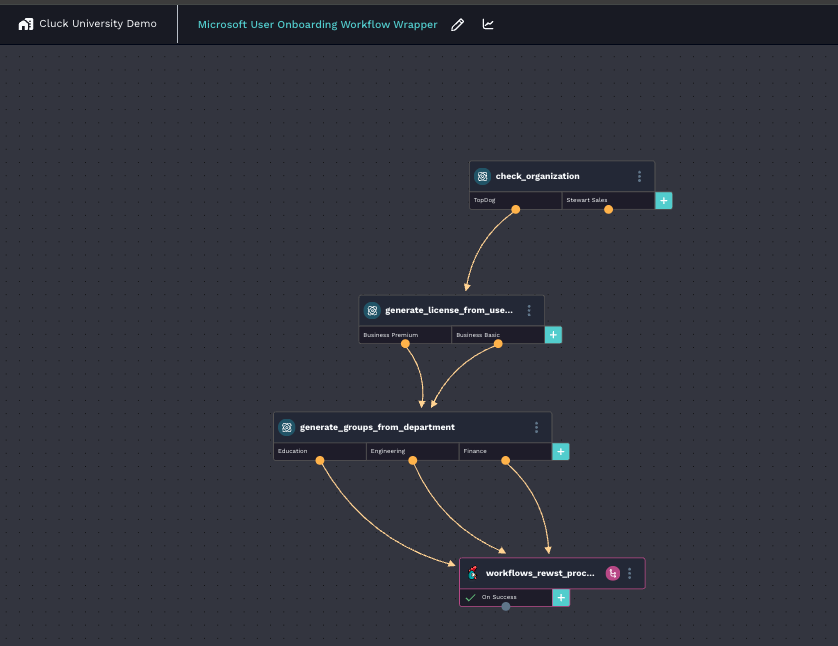The height and width of the screenshot is (646, 838).
Task: Click the check_organization node icon
Action: point(482,176)
